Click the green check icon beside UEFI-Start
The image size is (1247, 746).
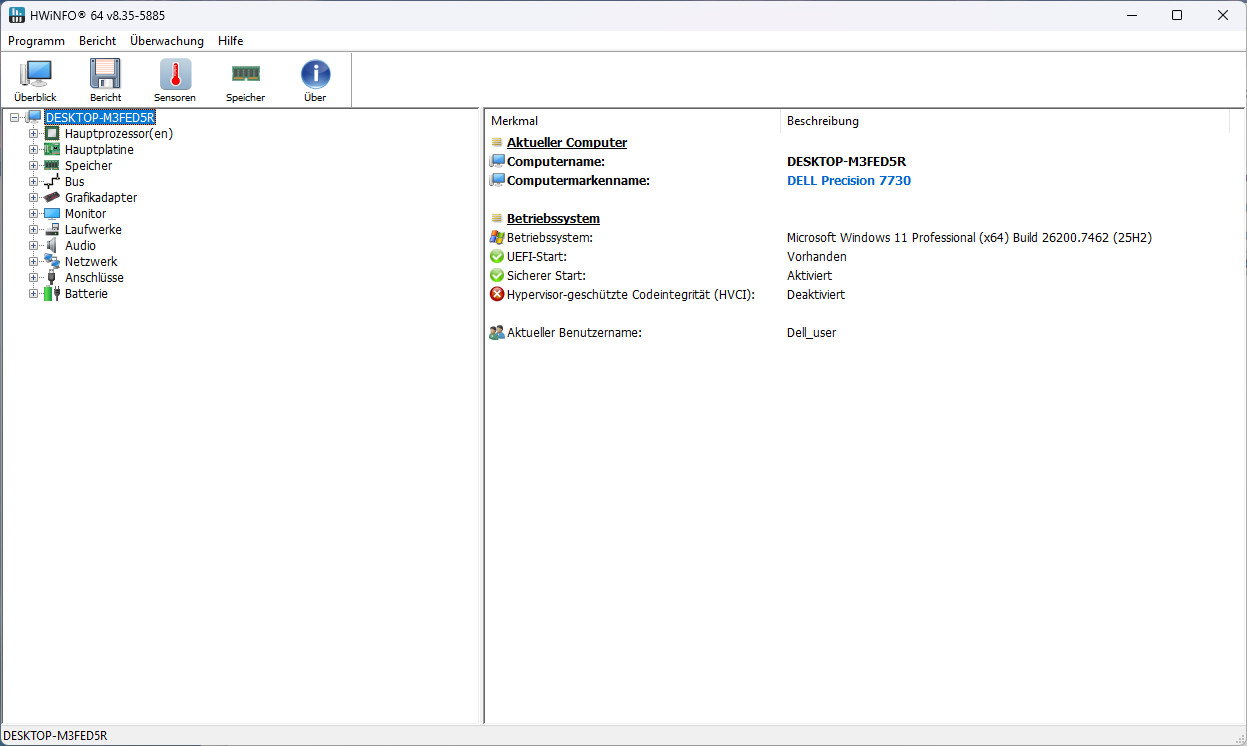pos(497,257)
